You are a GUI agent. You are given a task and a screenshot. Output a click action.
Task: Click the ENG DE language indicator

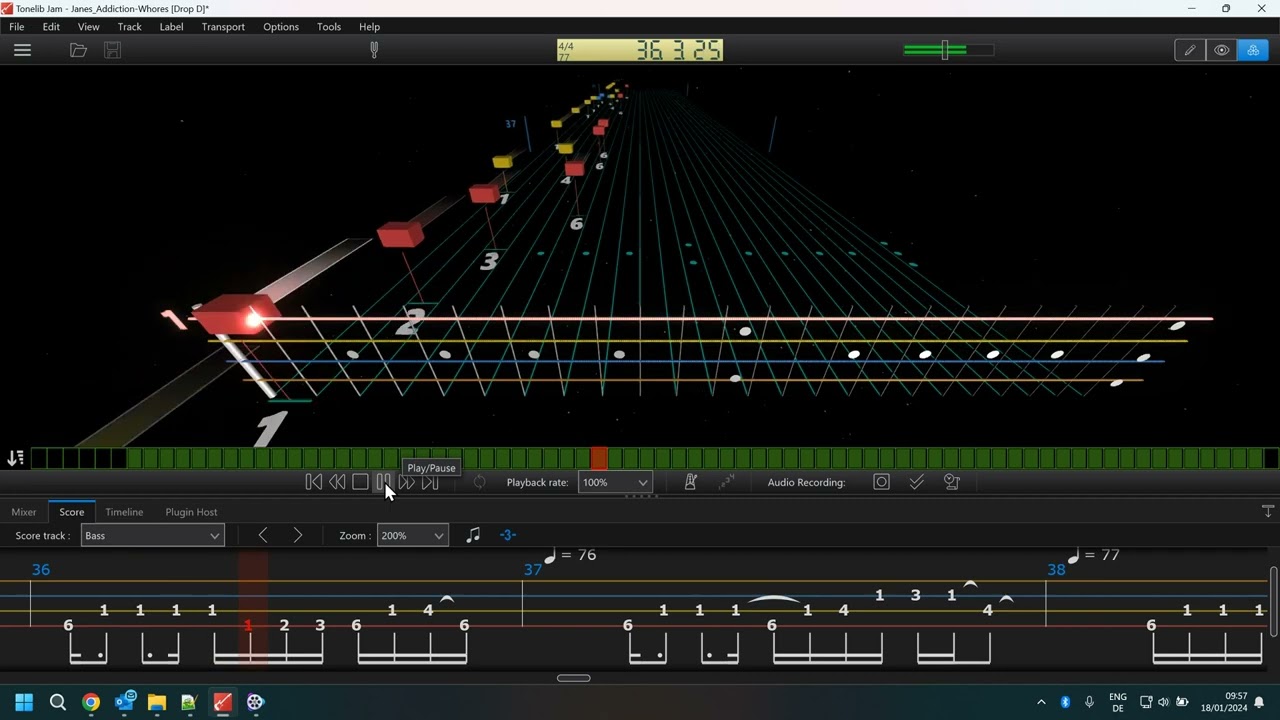1118,702
